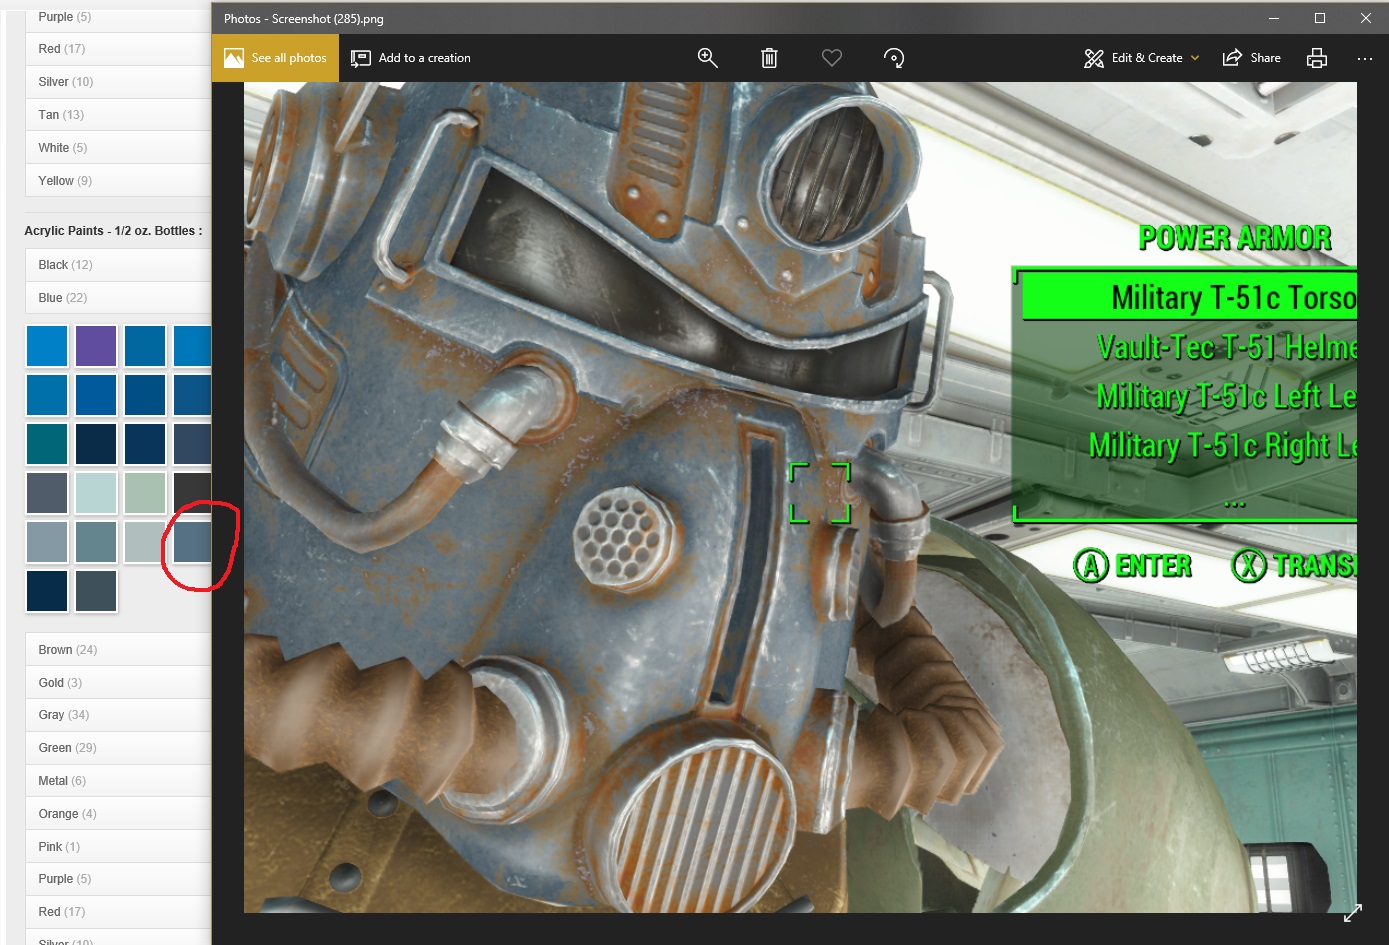Pick the dark charcoal swatch

coord(192,493)
